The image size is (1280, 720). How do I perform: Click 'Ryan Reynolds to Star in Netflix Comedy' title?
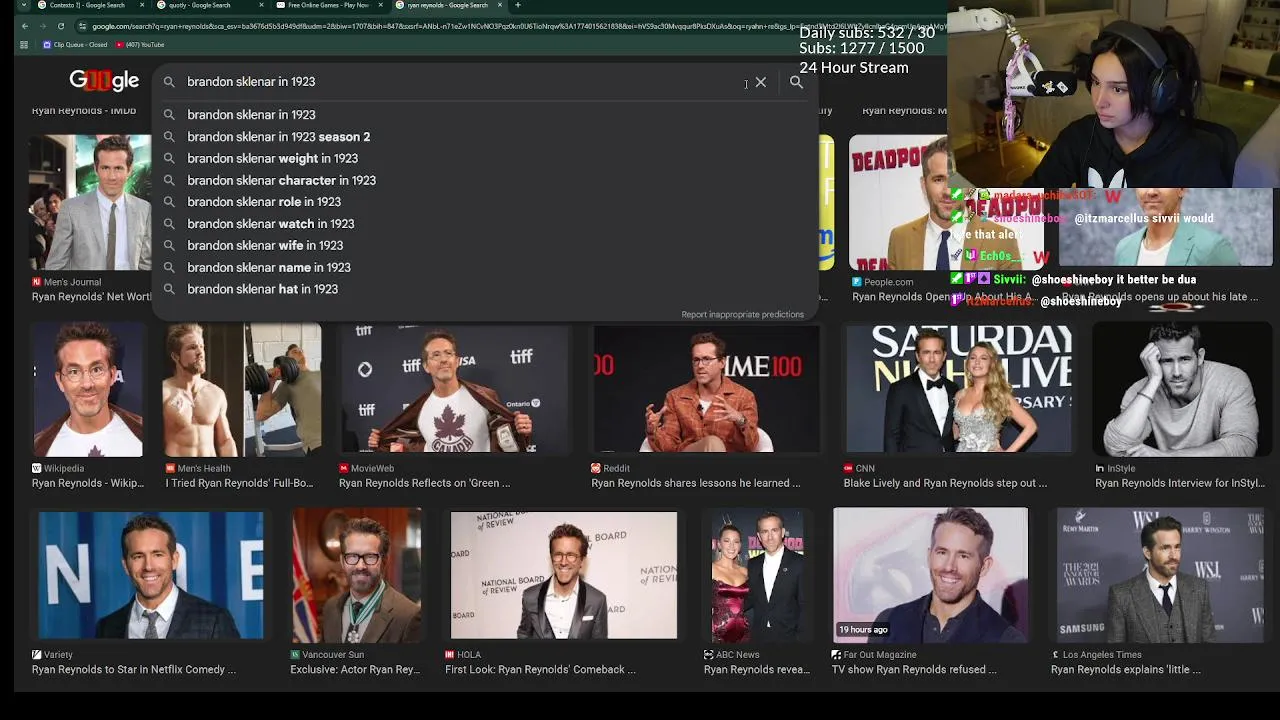click(x=134, y=669)
